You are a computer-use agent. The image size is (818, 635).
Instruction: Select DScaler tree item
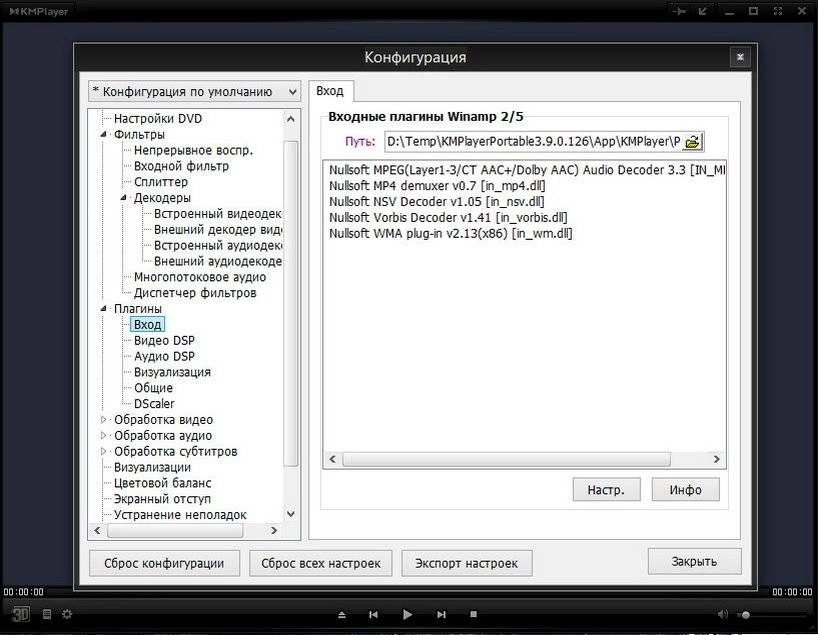click(x=154, y=403)
